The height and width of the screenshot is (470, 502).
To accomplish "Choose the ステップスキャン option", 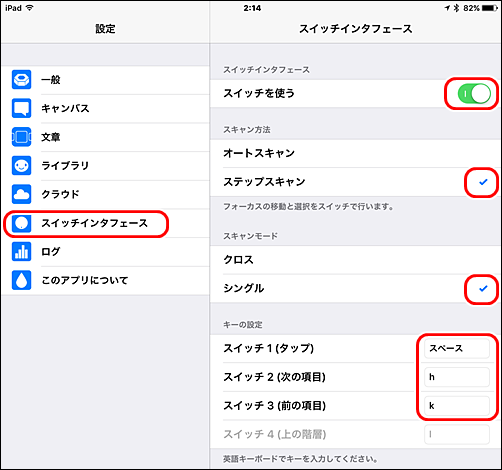I will tap(356, 182).
